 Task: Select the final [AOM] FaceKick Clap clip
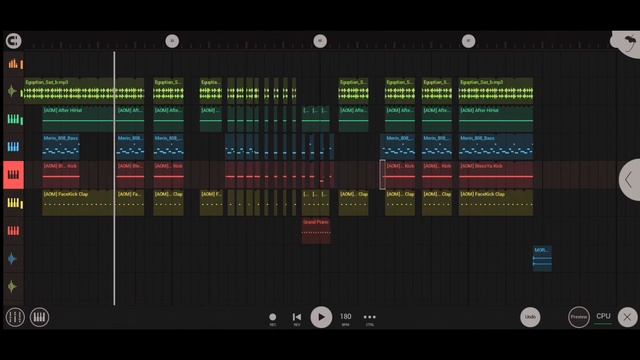point(496,203)
